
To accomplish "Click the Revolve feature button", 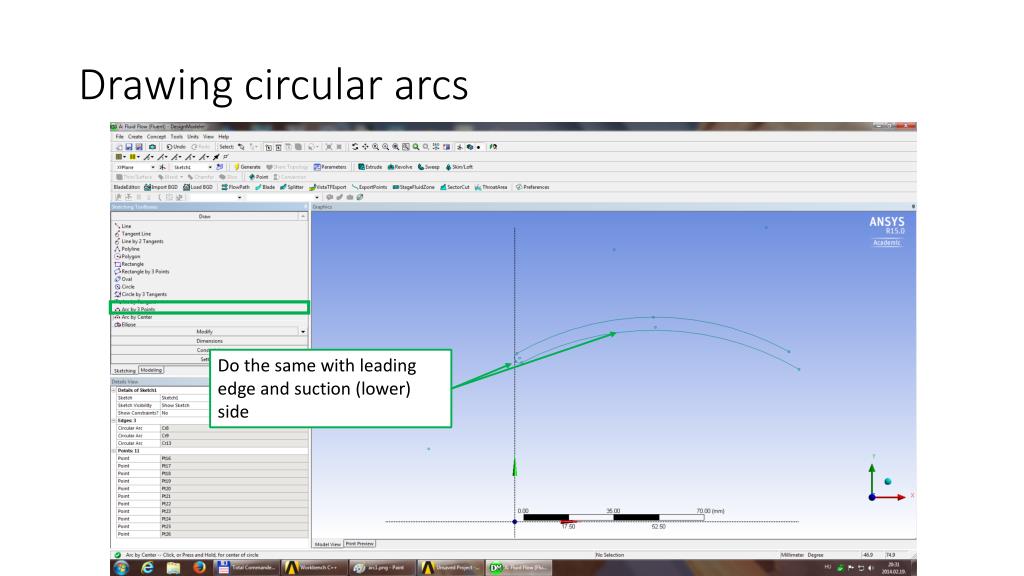I will pos(400,167).
